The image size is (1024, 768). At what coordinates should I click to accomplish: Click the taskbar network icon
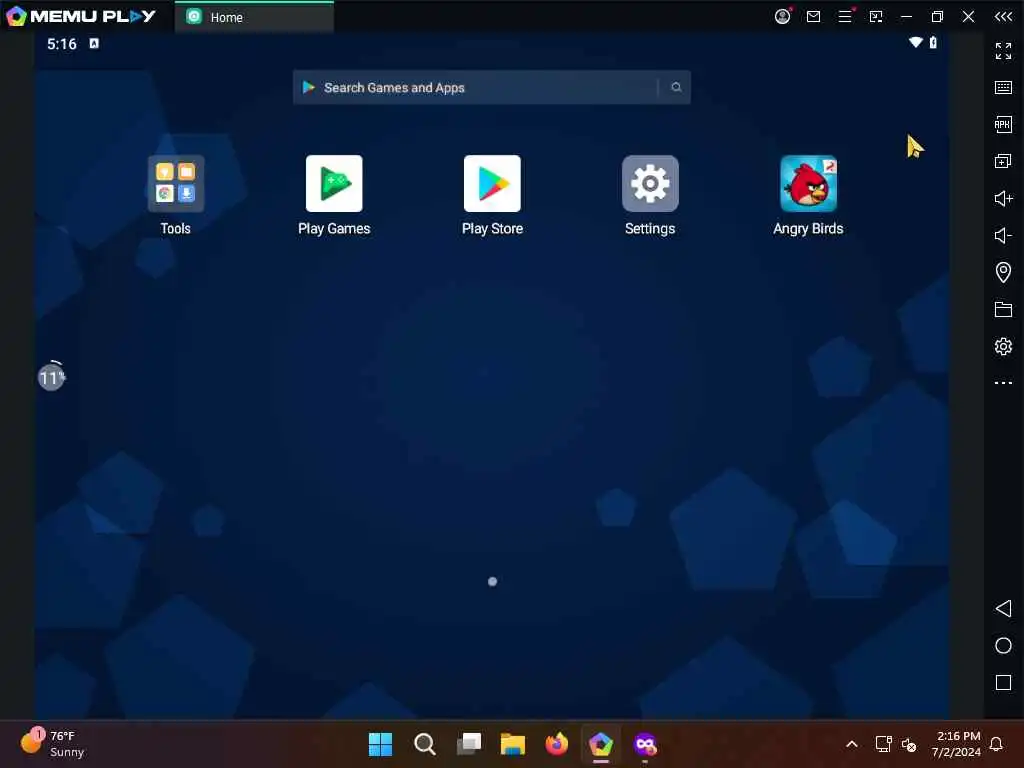coord(883,744)
